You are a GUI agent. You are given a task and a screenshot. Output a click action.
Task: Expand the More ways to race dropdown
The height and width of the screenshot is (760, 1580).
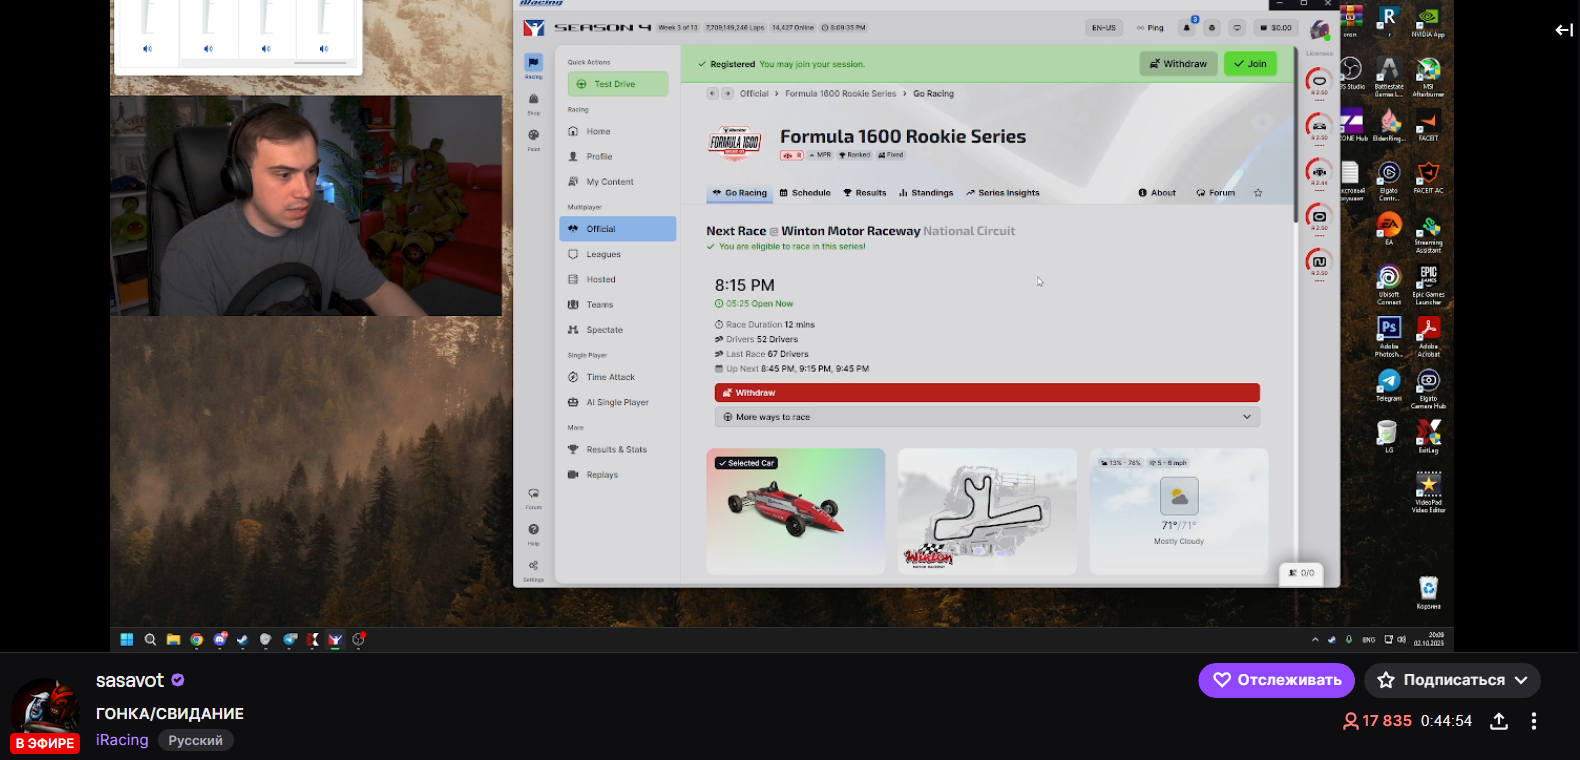987,417
